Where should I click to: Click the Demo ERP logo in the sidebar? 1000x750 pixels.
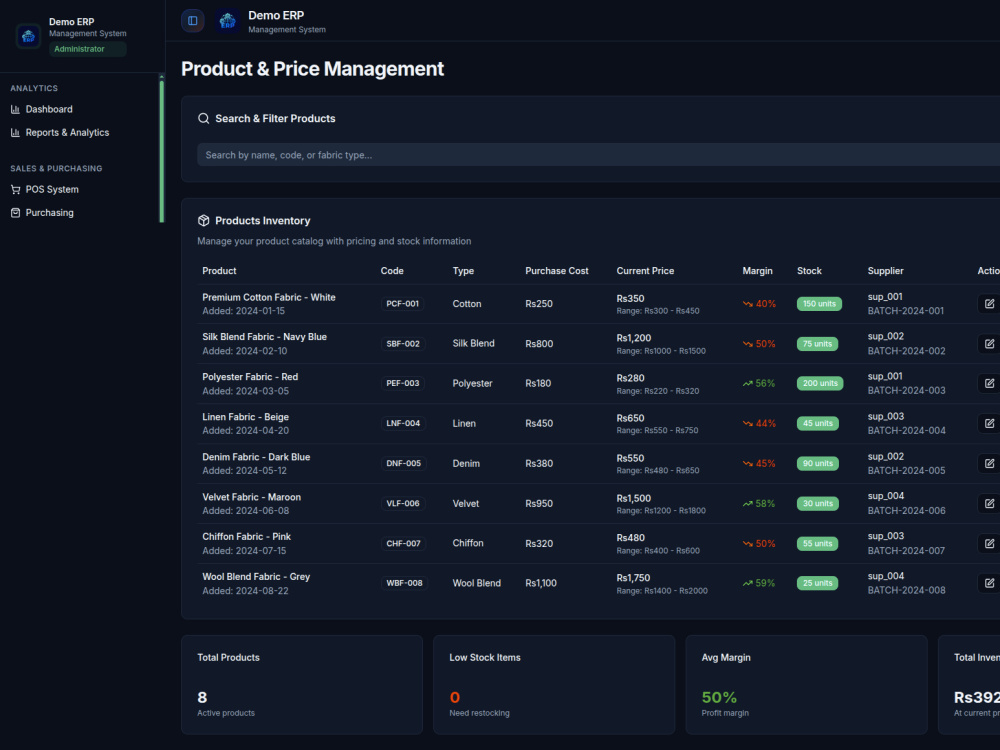click(28, 36)
